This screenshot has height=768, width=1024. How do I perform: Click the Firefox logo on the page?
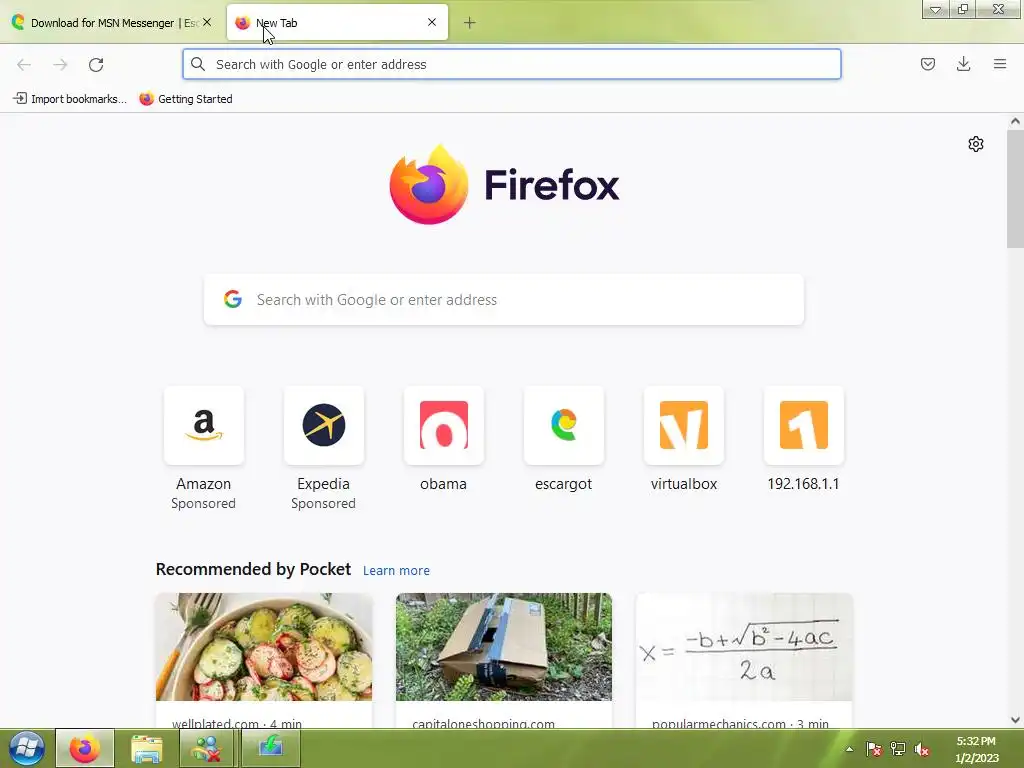428,185
